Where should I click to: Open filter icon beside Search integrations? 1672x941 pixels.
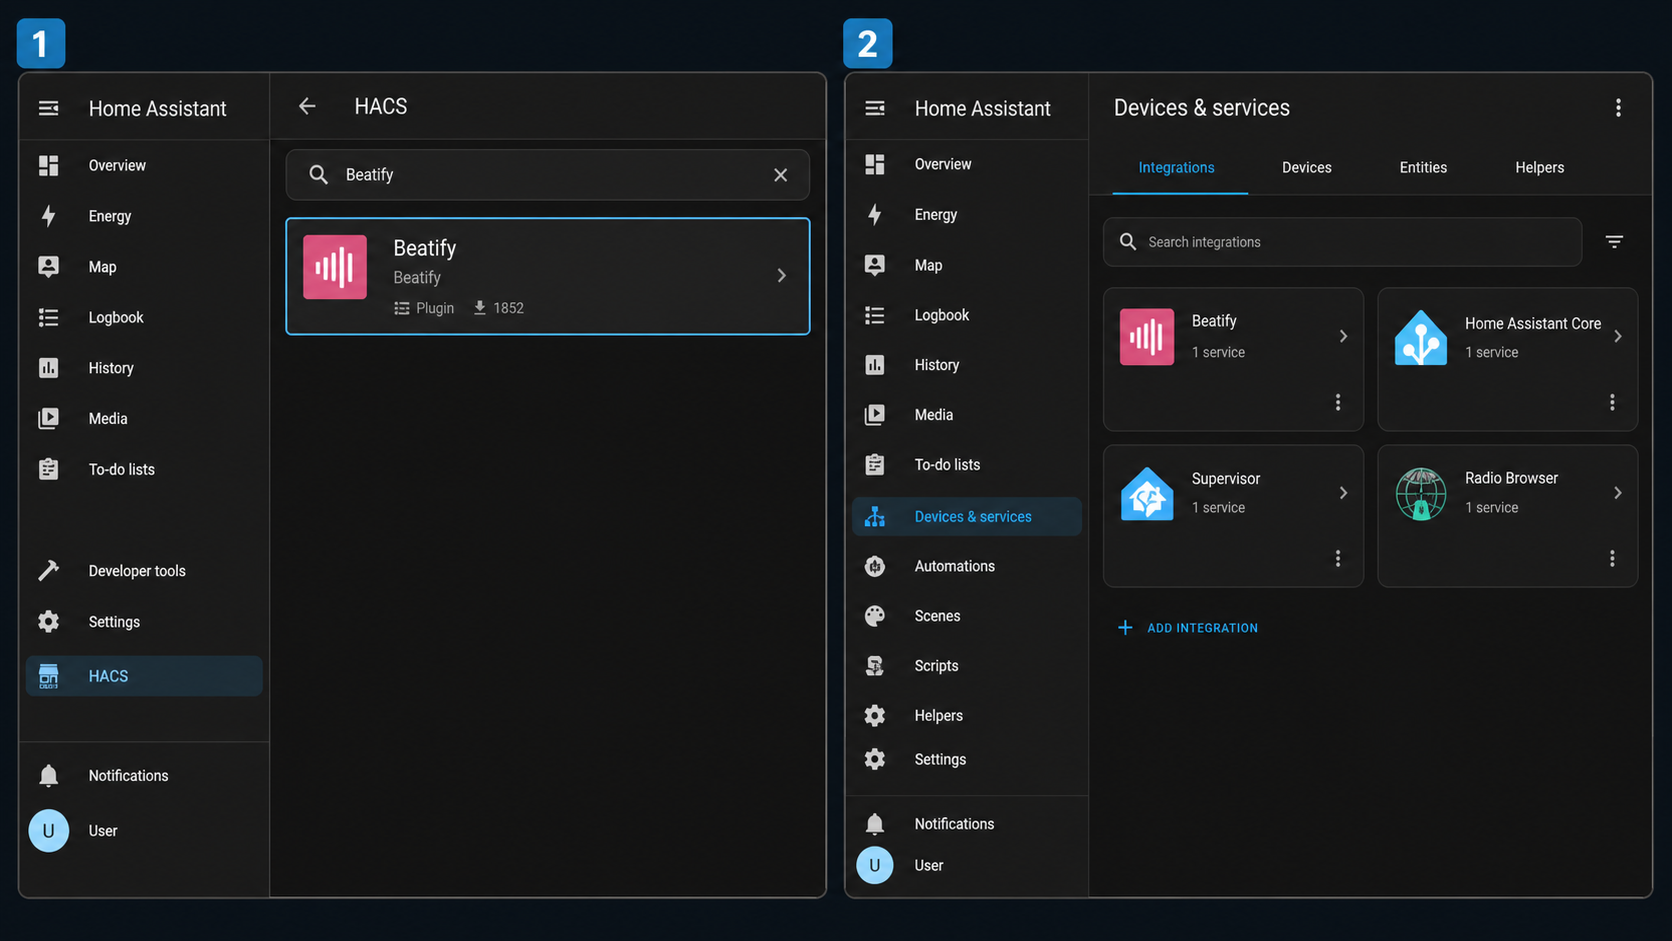[1614, 242]
